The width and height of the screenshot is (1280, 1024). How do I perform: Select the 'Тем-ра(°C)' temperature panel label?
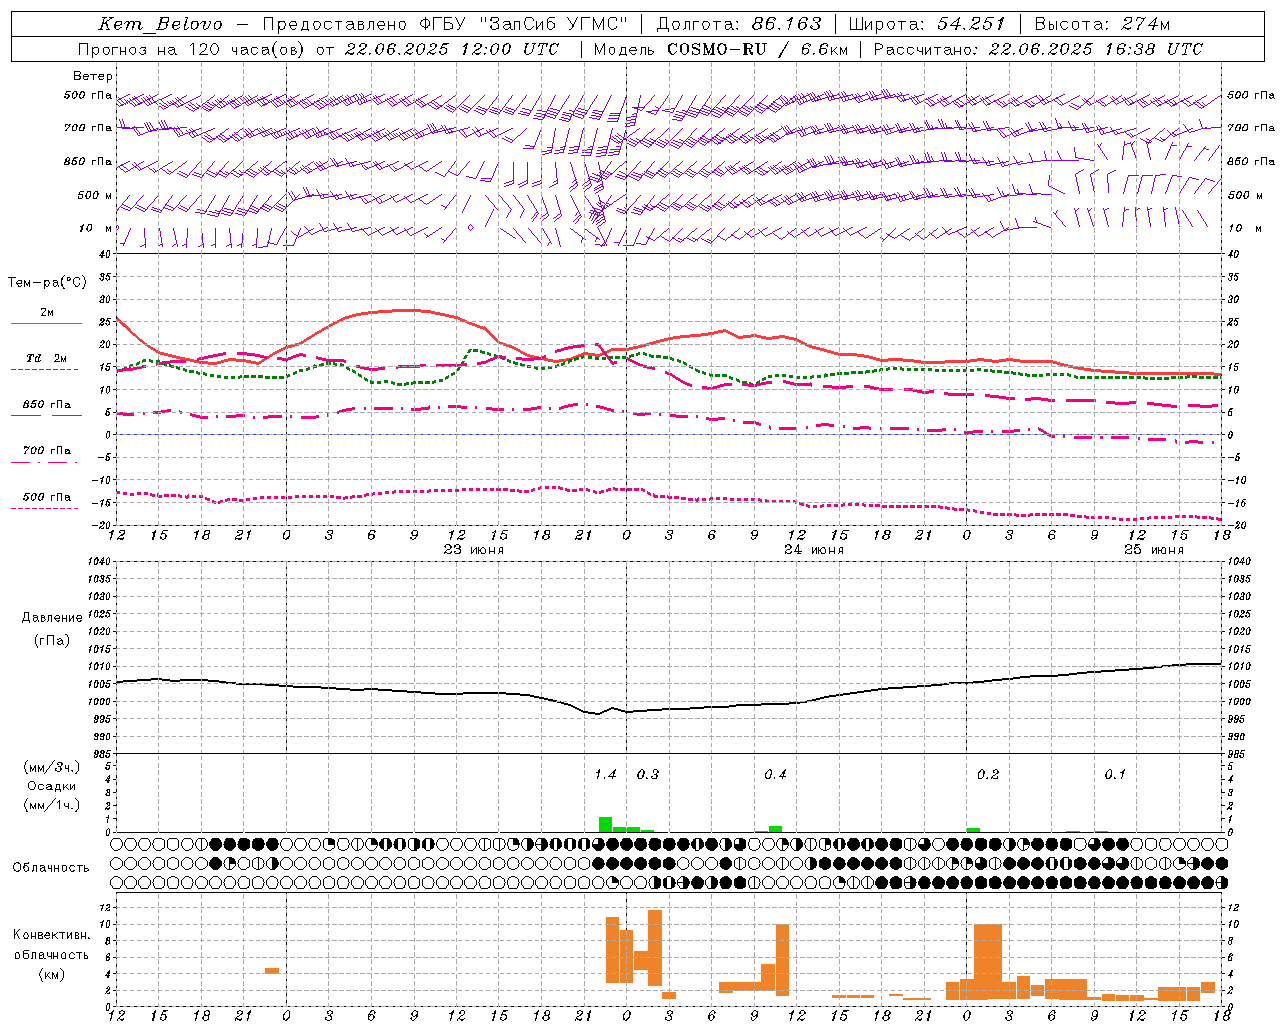47,283
